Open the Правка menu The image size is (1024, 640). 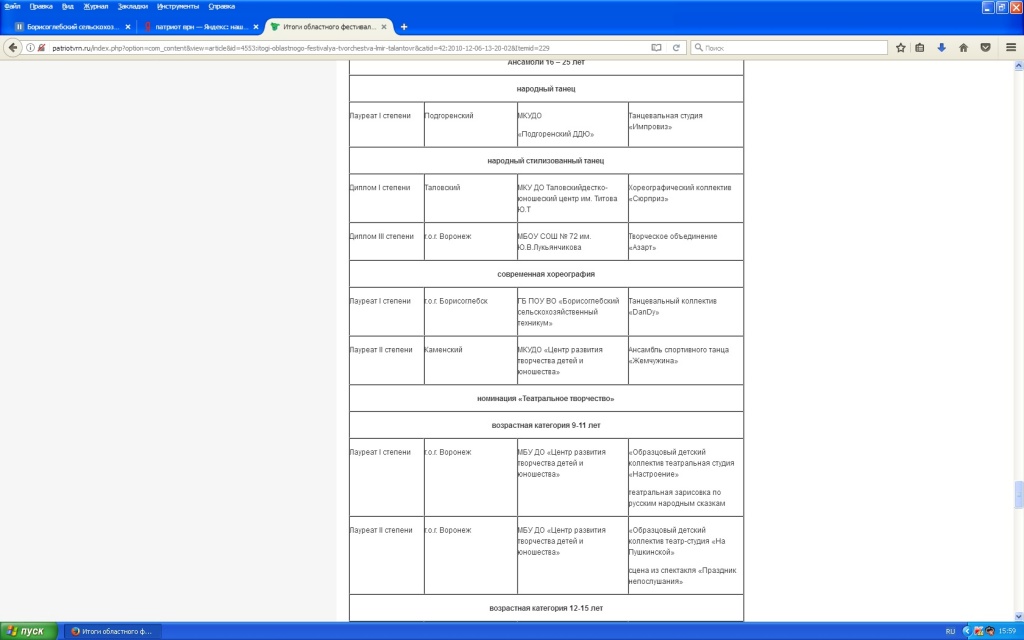[x=41, y=7]
